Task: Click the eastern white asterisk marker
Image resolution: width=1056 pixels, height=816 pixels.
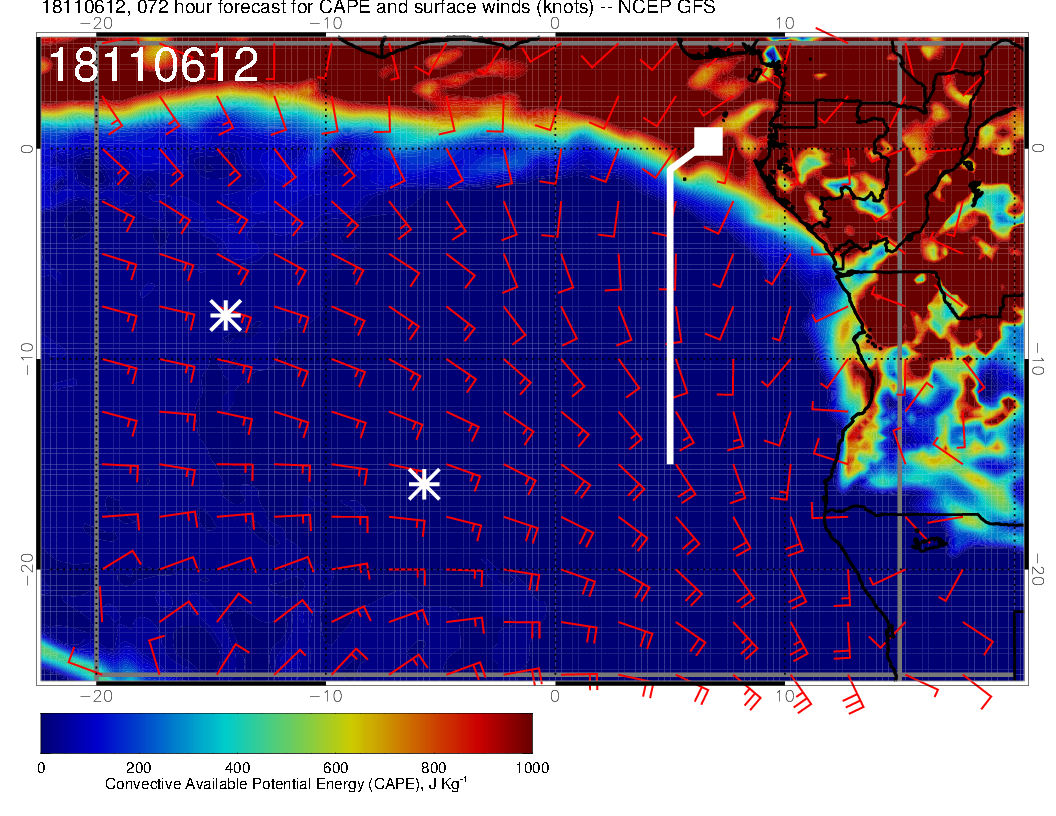Action: (x=424, y=484)
